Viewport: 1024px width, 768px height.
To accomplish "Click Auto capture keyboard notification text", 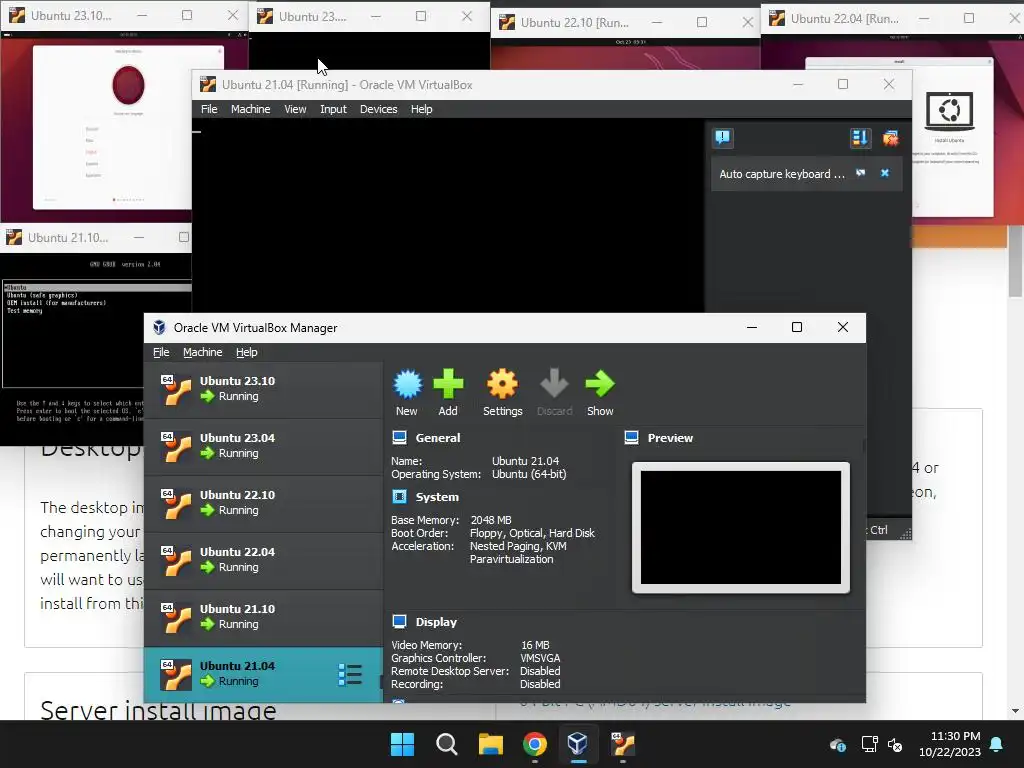I will coord(782,174).
